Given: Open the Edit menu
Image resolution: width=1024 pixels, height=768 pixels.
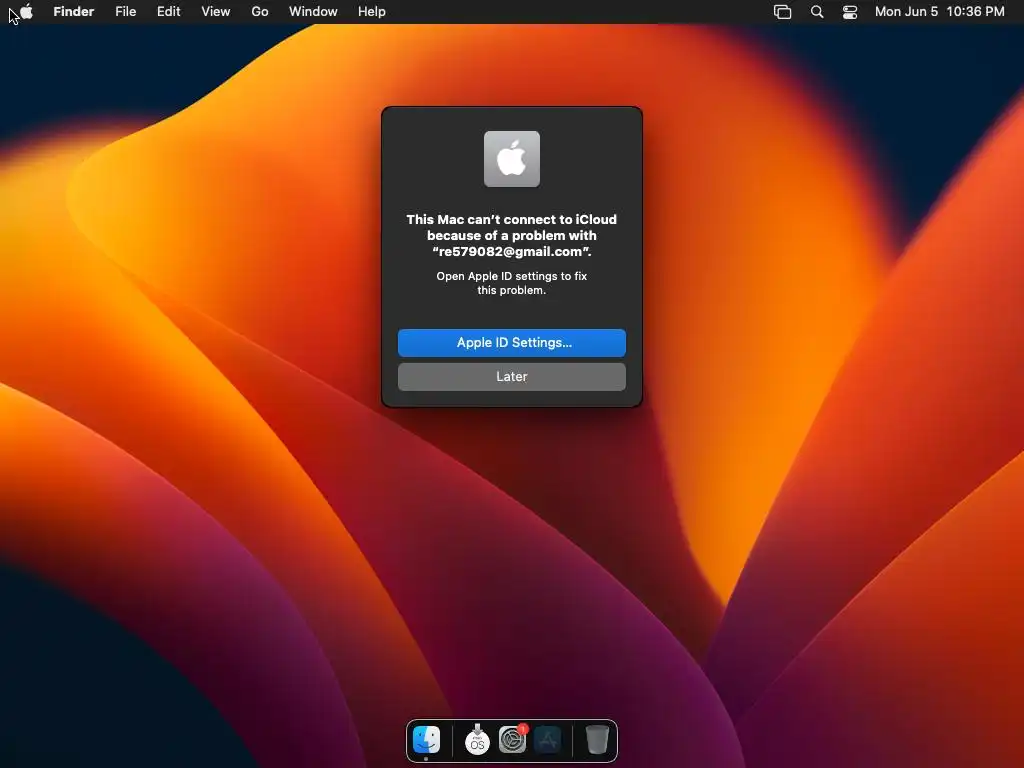Looking at the screenshot, I should (168, 12).
